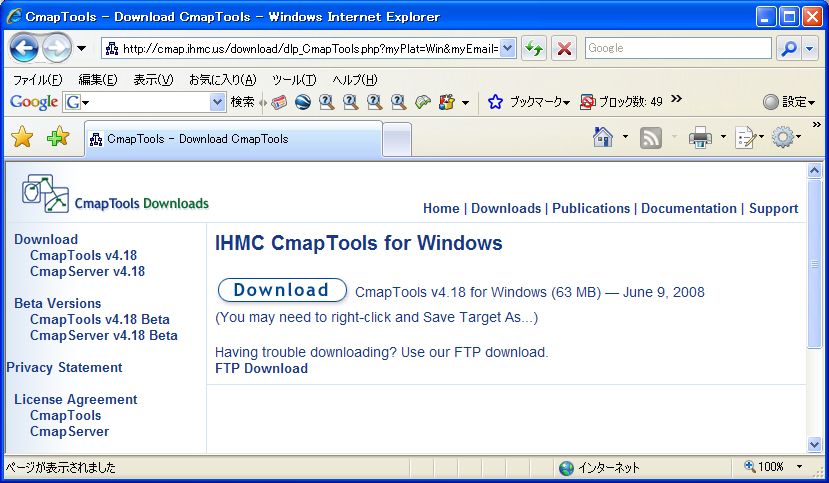Click the yellow Favorites Center star

point(22,137)
